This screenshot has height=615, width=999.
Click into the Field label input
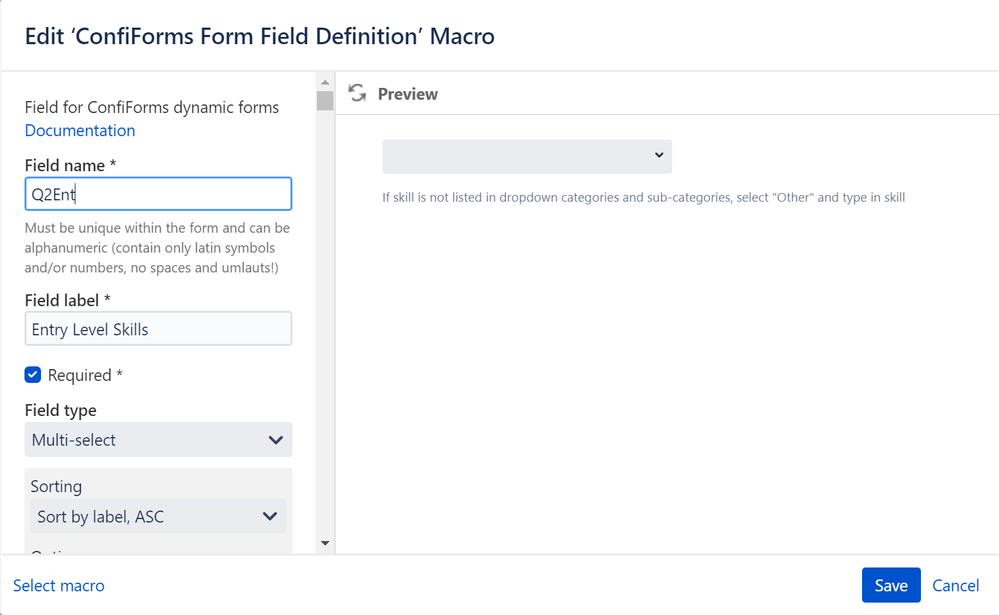click(158, 329)
